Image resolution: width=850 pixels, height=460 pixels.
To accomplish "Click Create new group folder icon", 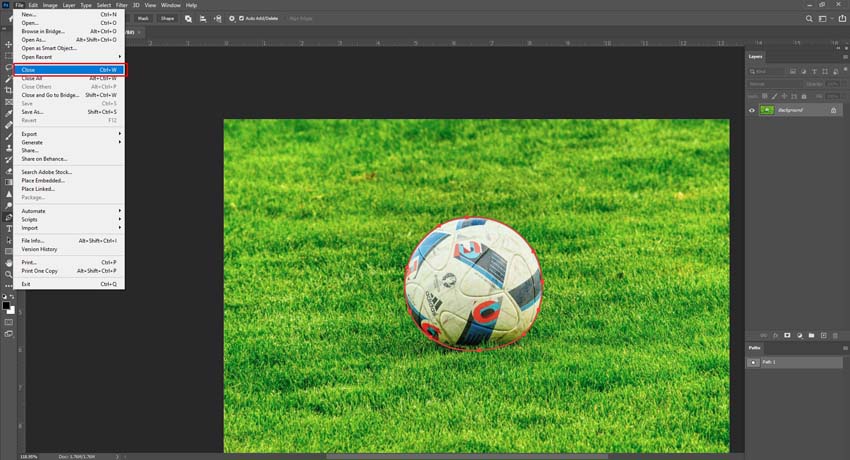I will pos(811,335).
